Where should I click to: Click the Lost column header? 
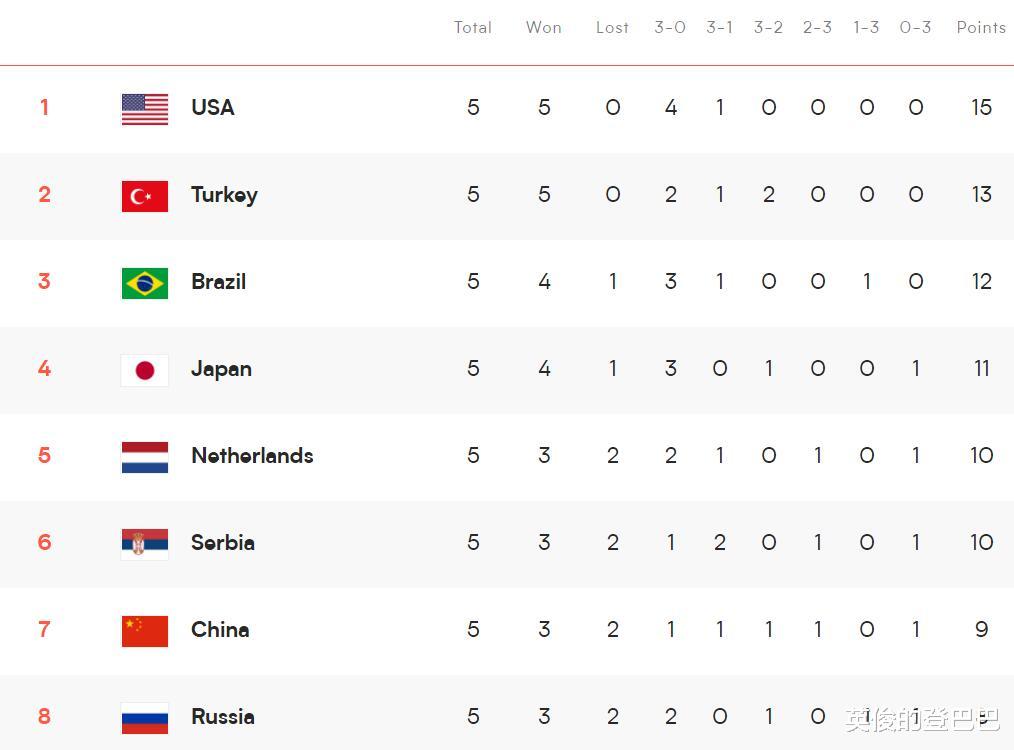[x=612, y=28]
